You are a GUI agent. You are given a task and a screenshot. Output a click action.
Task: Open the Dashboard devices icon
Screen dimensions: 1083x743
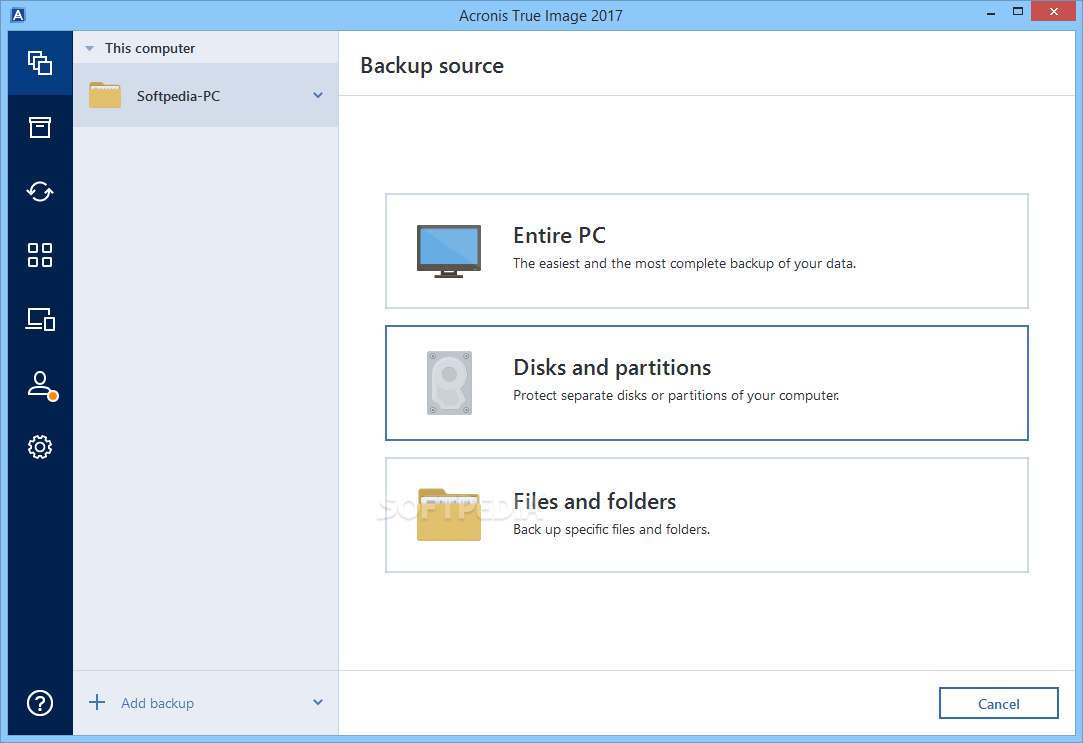coord(40,319)
